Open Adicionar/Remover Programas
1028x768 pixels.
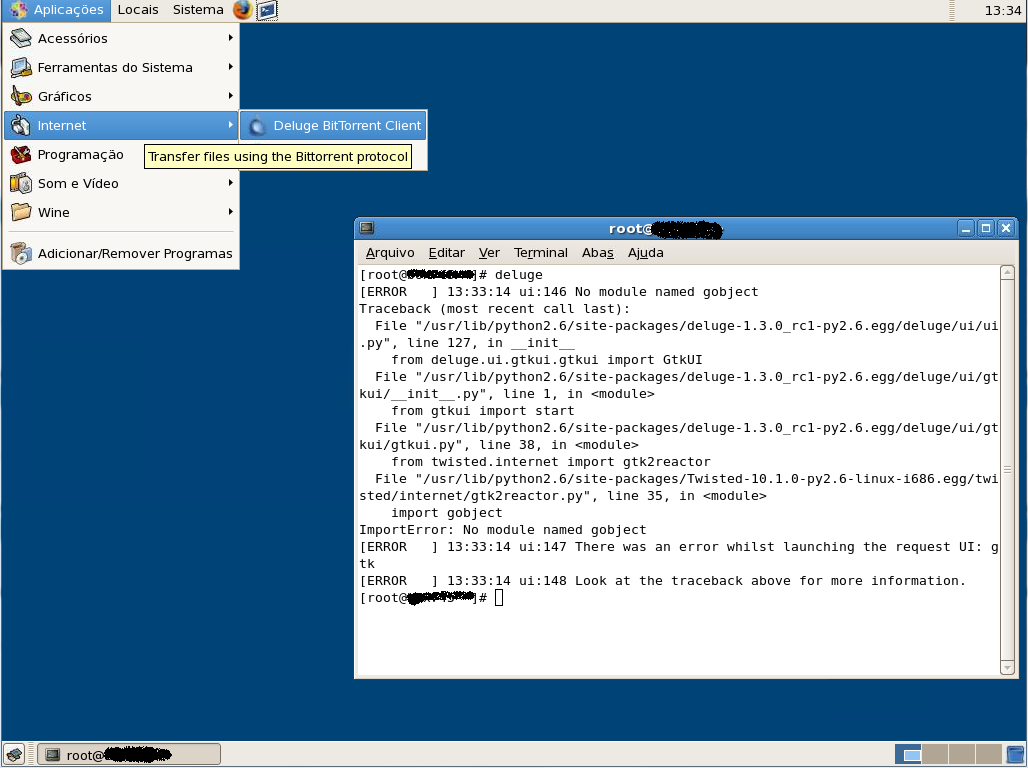(122, 253)
